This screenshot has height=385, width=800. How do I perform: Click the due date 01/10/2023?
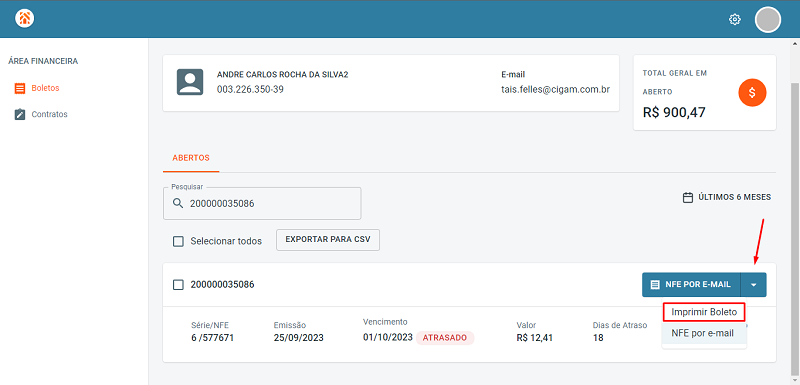tap(388, 337)
